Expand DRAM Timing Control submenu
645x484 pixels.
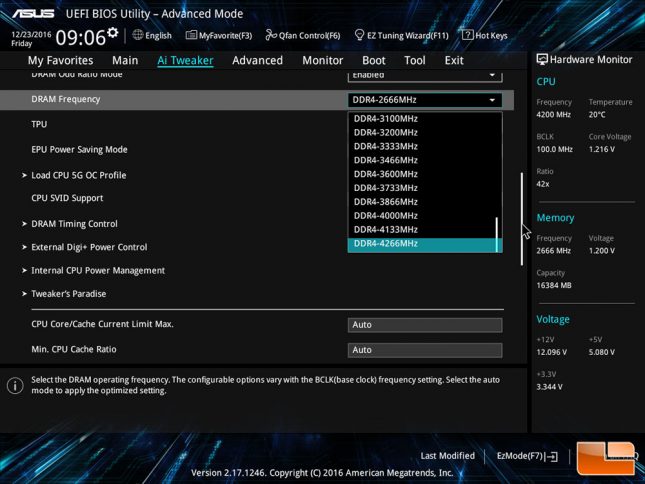coord(74,224)
